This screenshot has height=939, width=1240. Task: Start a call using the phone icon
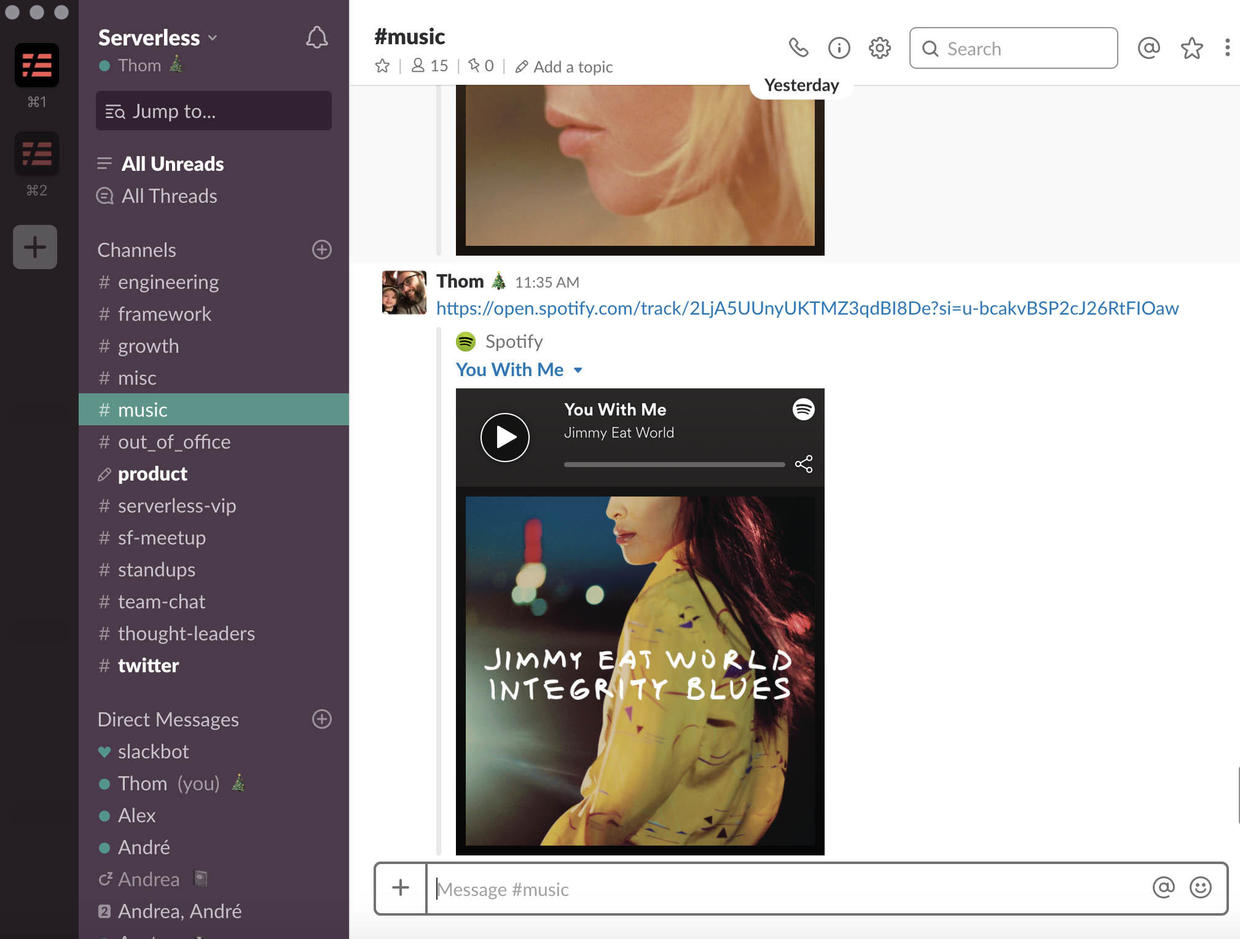[x=798, y=47]
